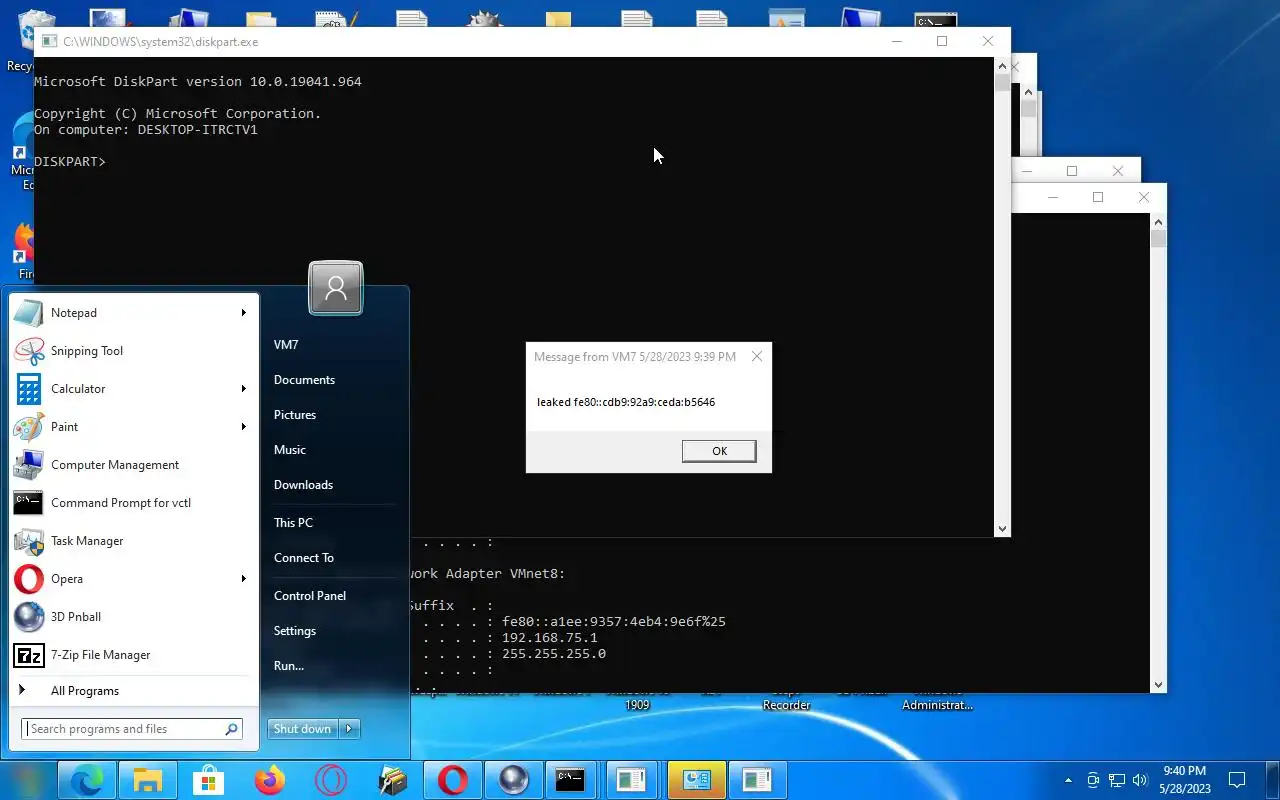
Task: Open Control Panel from Start menu
Action: [x=310, y=596]
